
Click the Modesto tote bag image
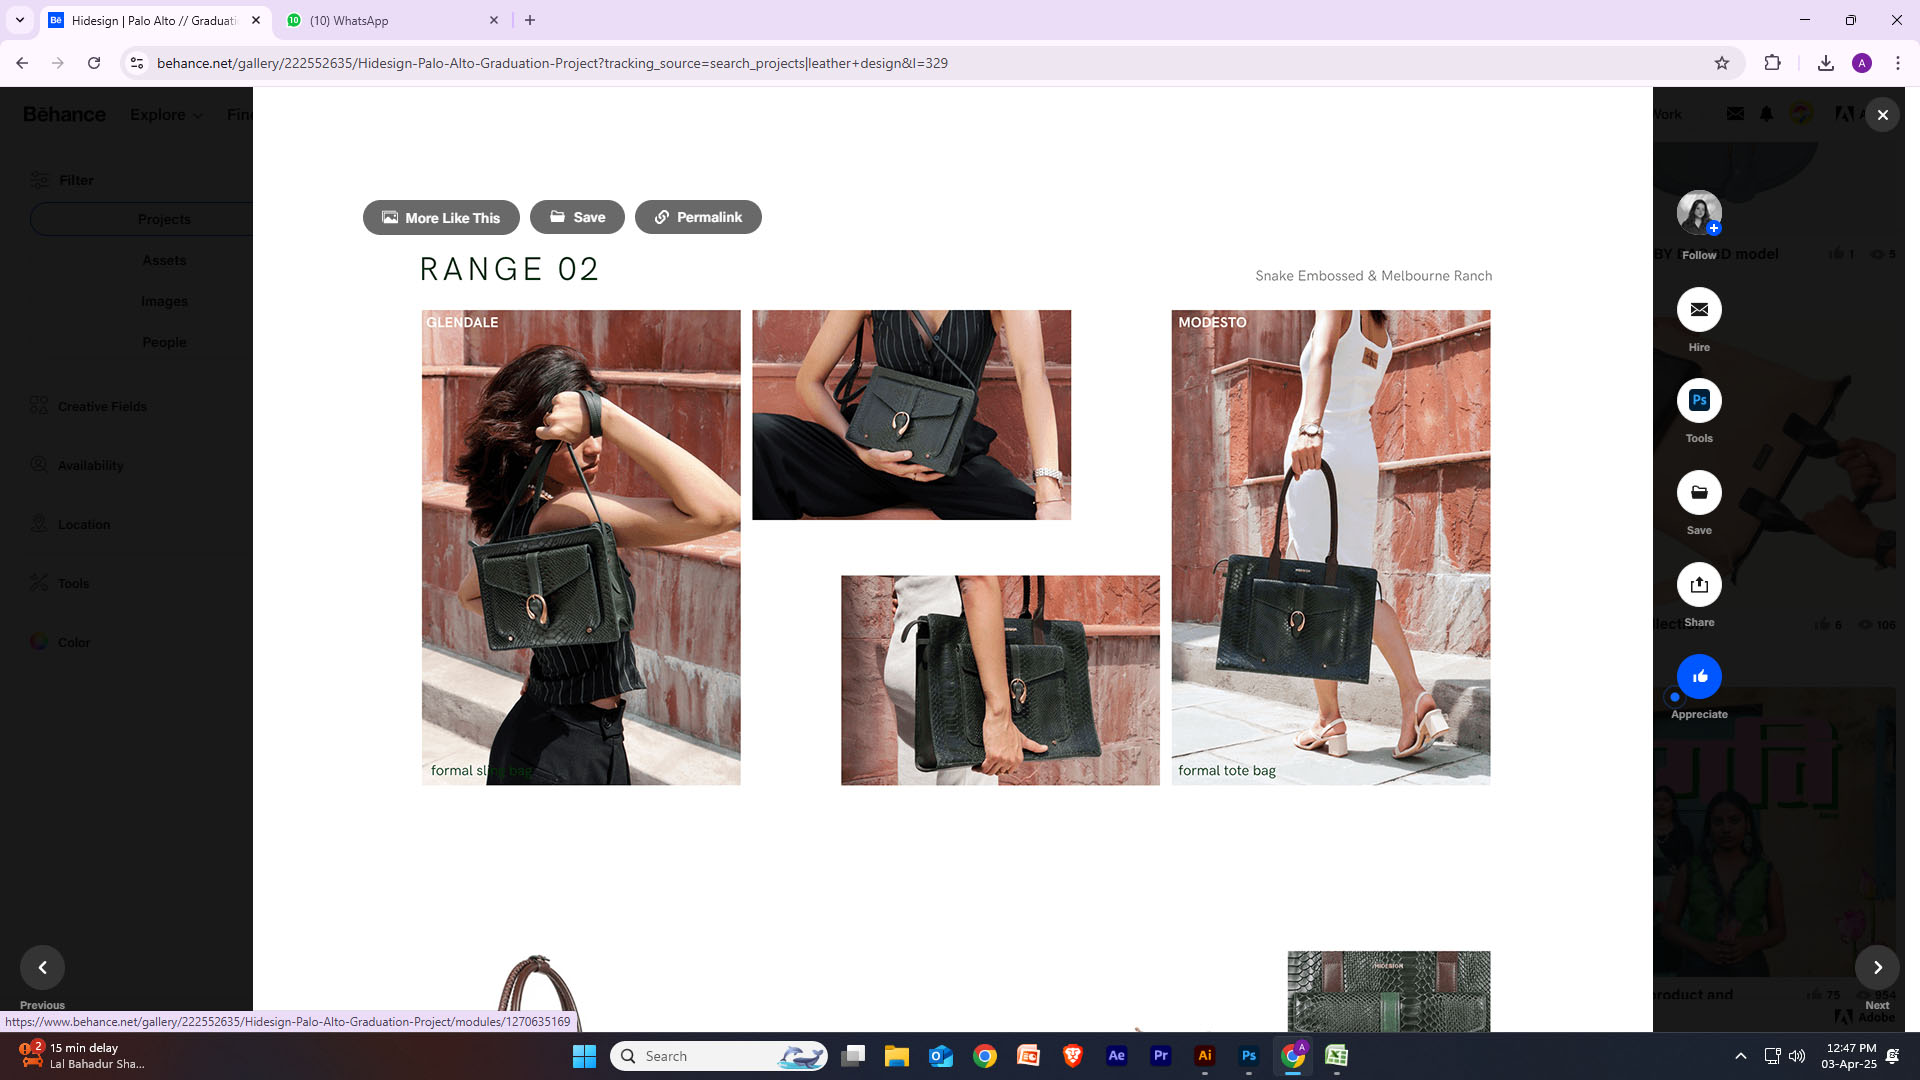[x=1330, y=547]
